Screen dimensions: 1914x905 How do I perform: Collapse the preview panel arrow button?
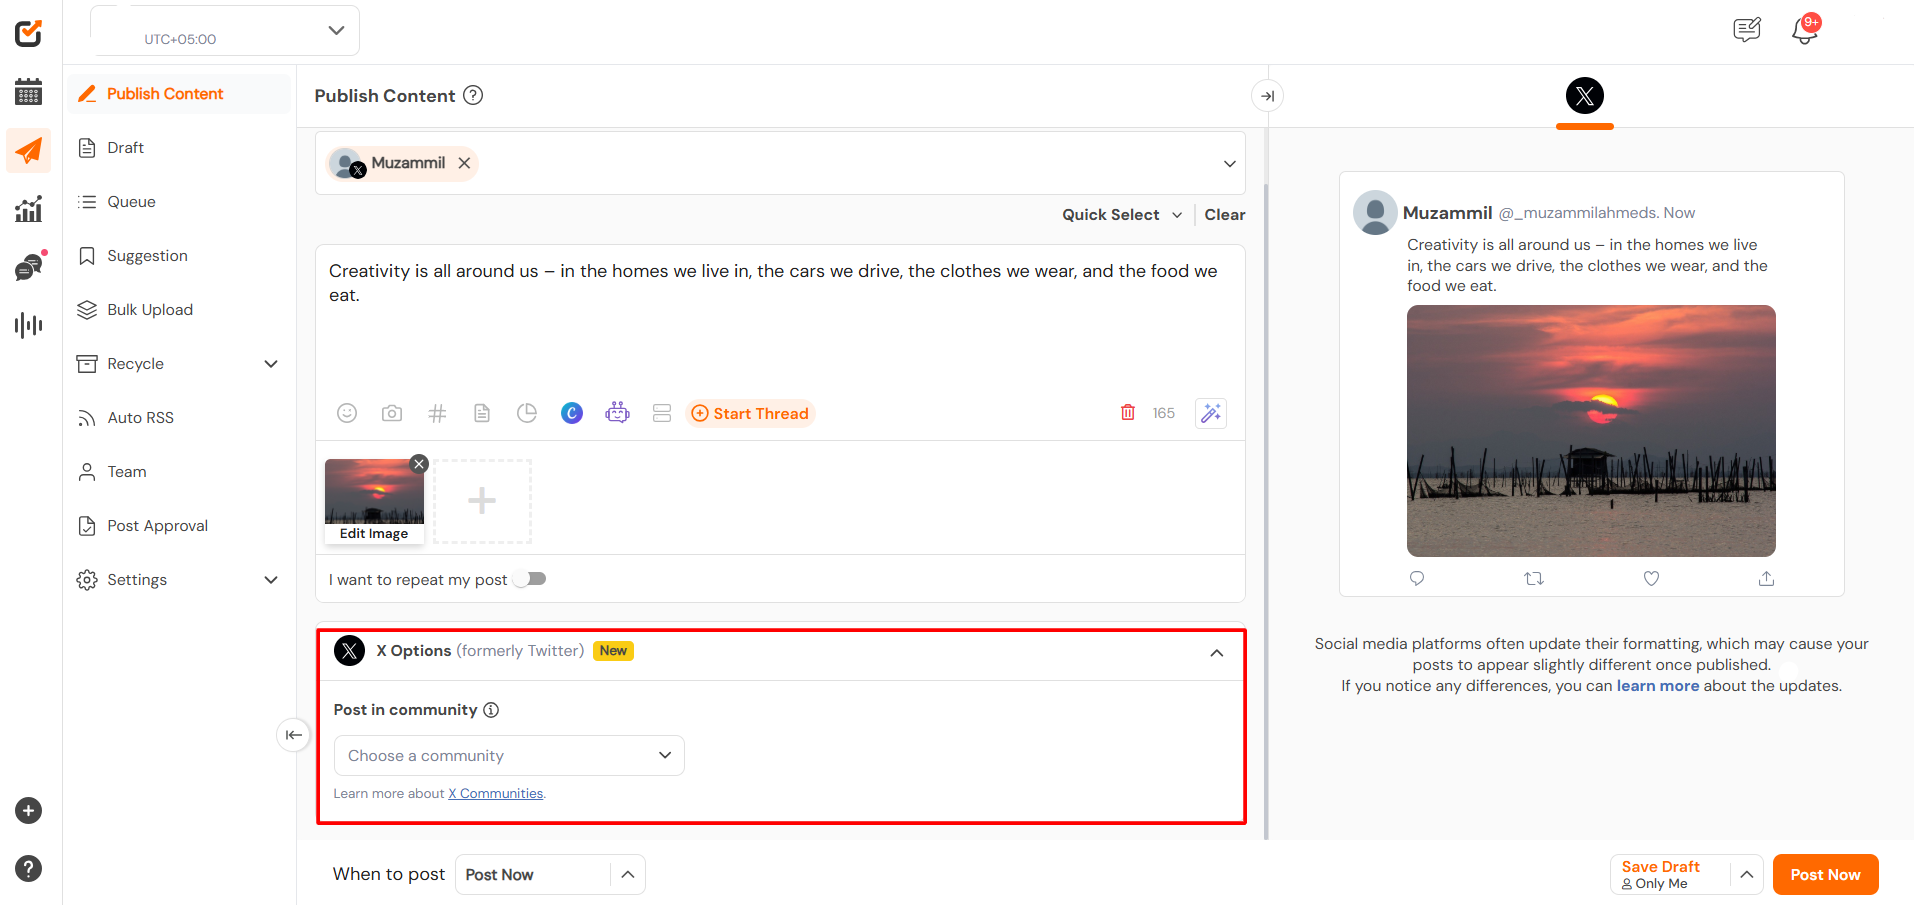(1267, 96)
